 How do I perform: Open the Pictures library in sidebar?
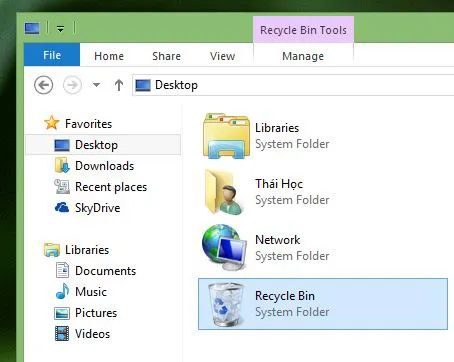point(96,313)
